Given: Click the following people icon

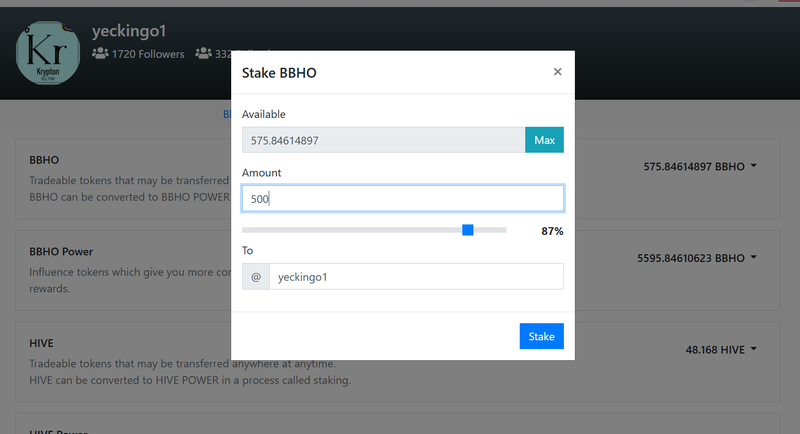Looking at the screenshot, I should pos(204,54).
